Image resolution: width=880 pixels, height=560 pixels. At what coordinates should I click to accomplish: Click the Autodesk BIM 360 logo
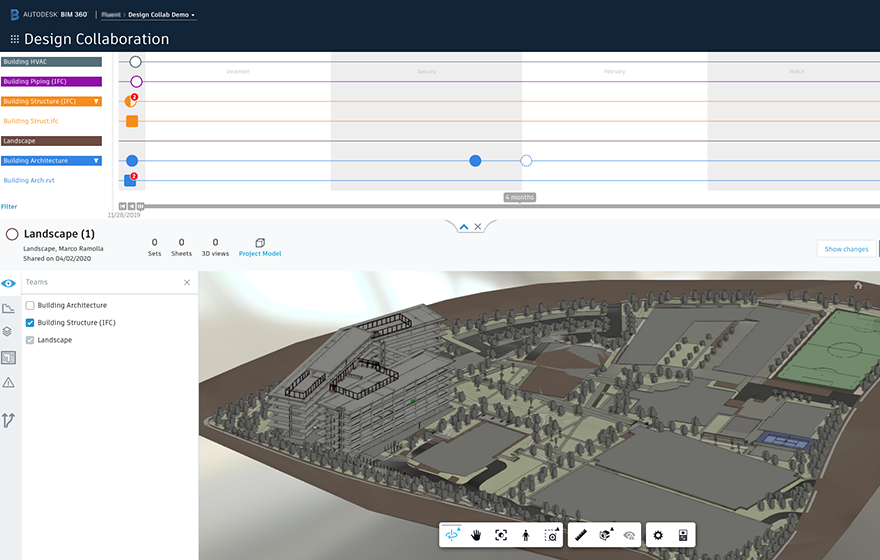pos(49,15)
